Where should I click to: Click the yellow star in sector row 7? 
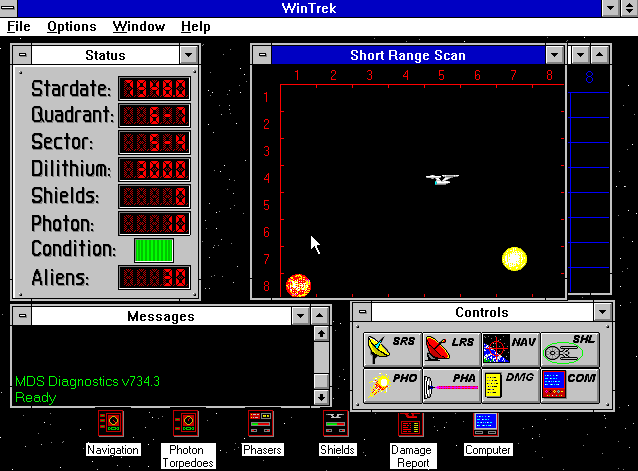[514, 259]
